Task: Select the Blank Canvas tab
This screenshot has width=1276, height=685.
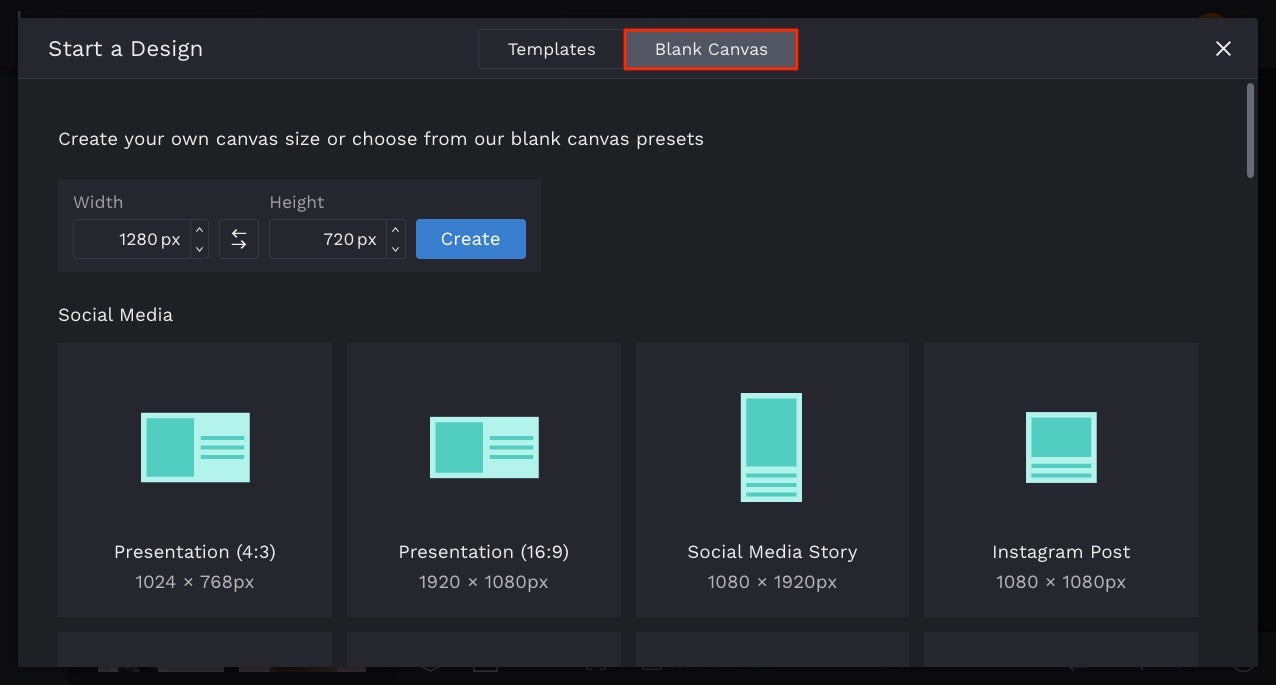Action: (x=710, y=48)
